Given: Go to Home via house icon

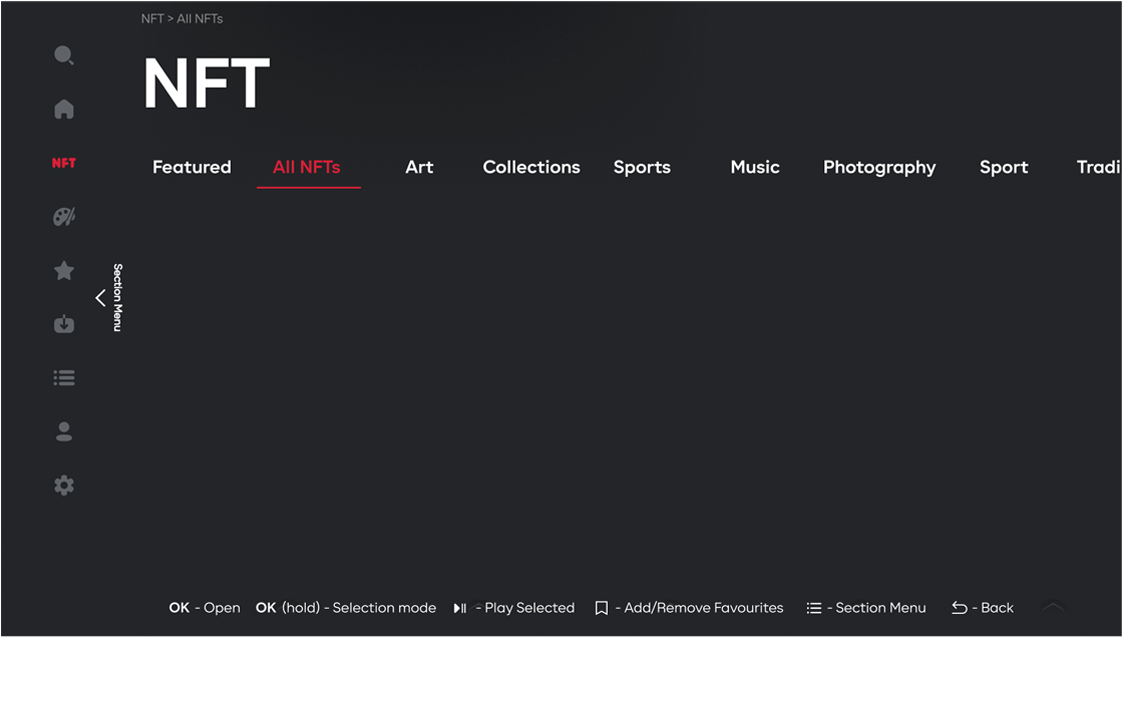Looking at the screenshot, I should pyautogui.click(x=64, y=109).
